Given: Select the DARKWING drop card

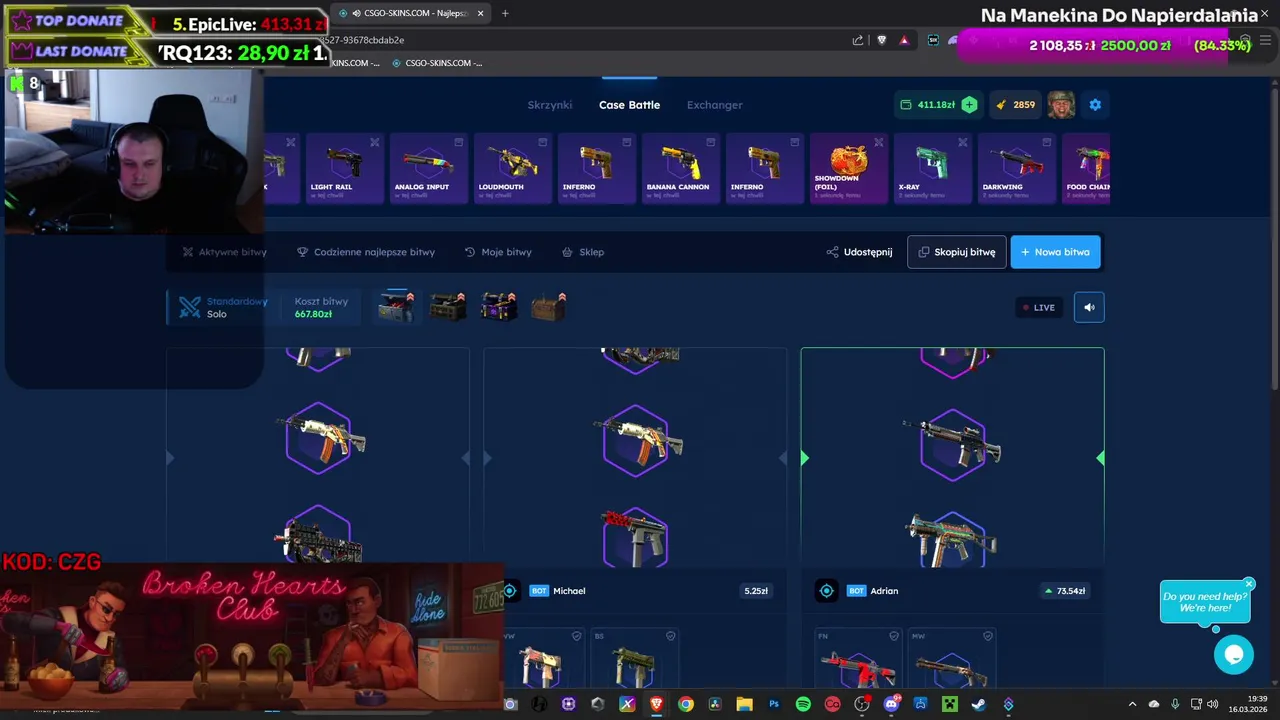Looking at the screenshot, I should [x=1016, y=168].
